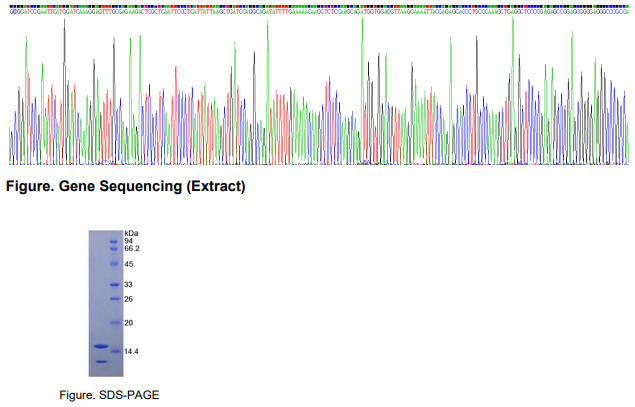Select the 66.2 kDa marker label
Viewport: 635px width, 407px height.
tap(131, 248)
